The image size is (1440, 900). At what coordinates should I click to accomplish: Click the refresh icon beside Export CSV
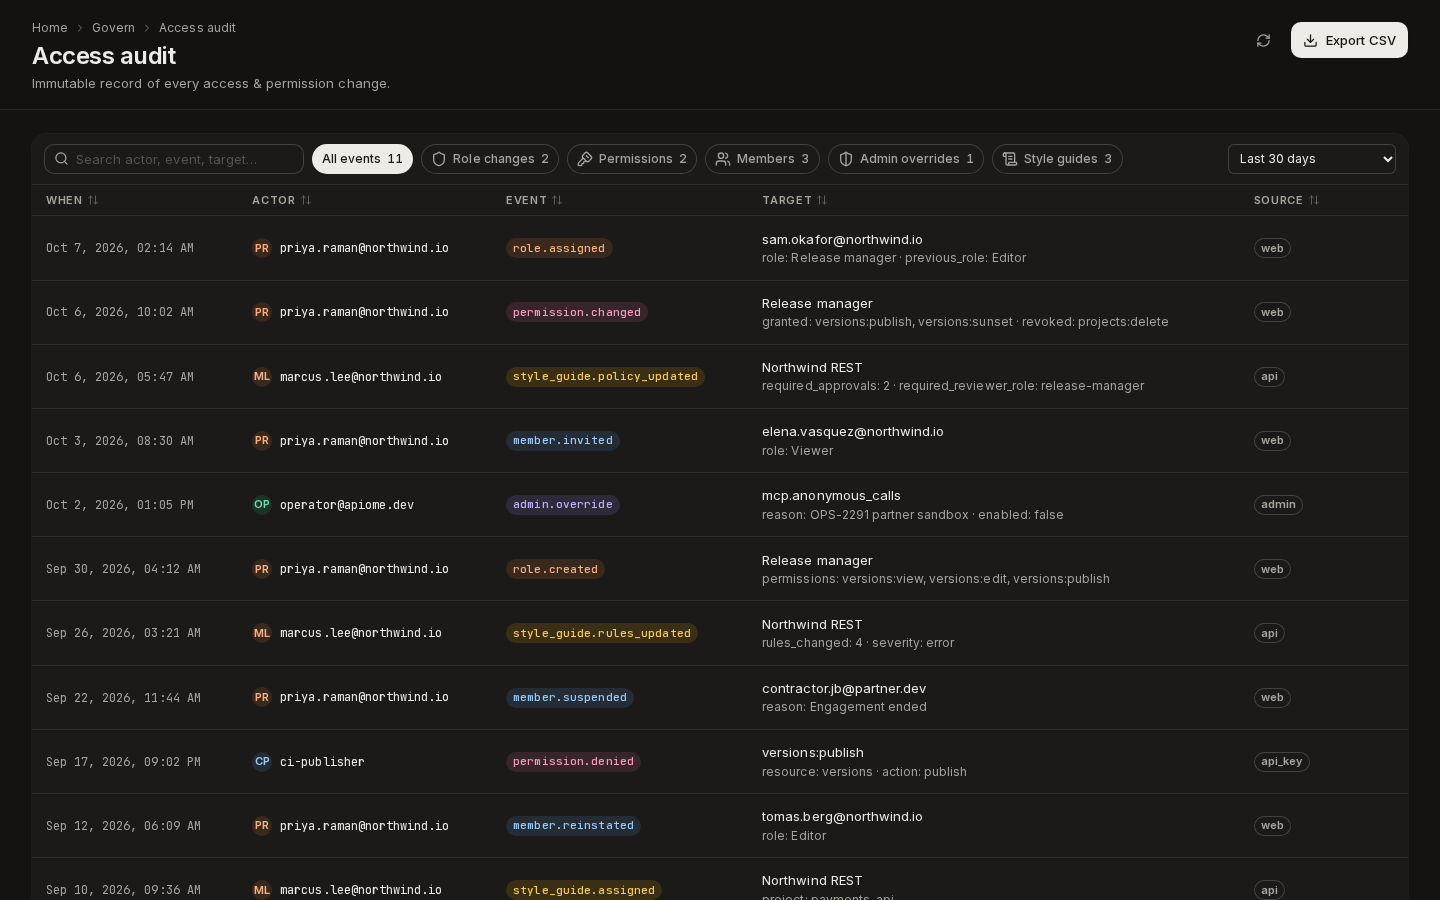point(1263,40)
